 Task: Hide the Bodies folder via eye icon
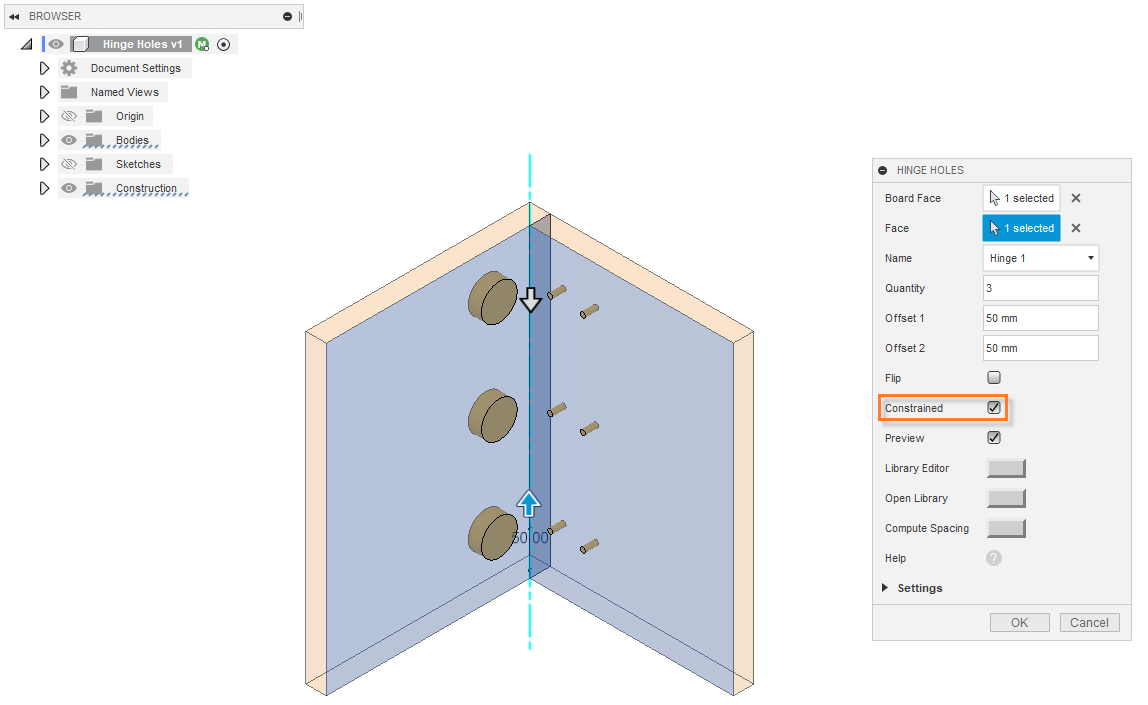[x=69, y=140]
